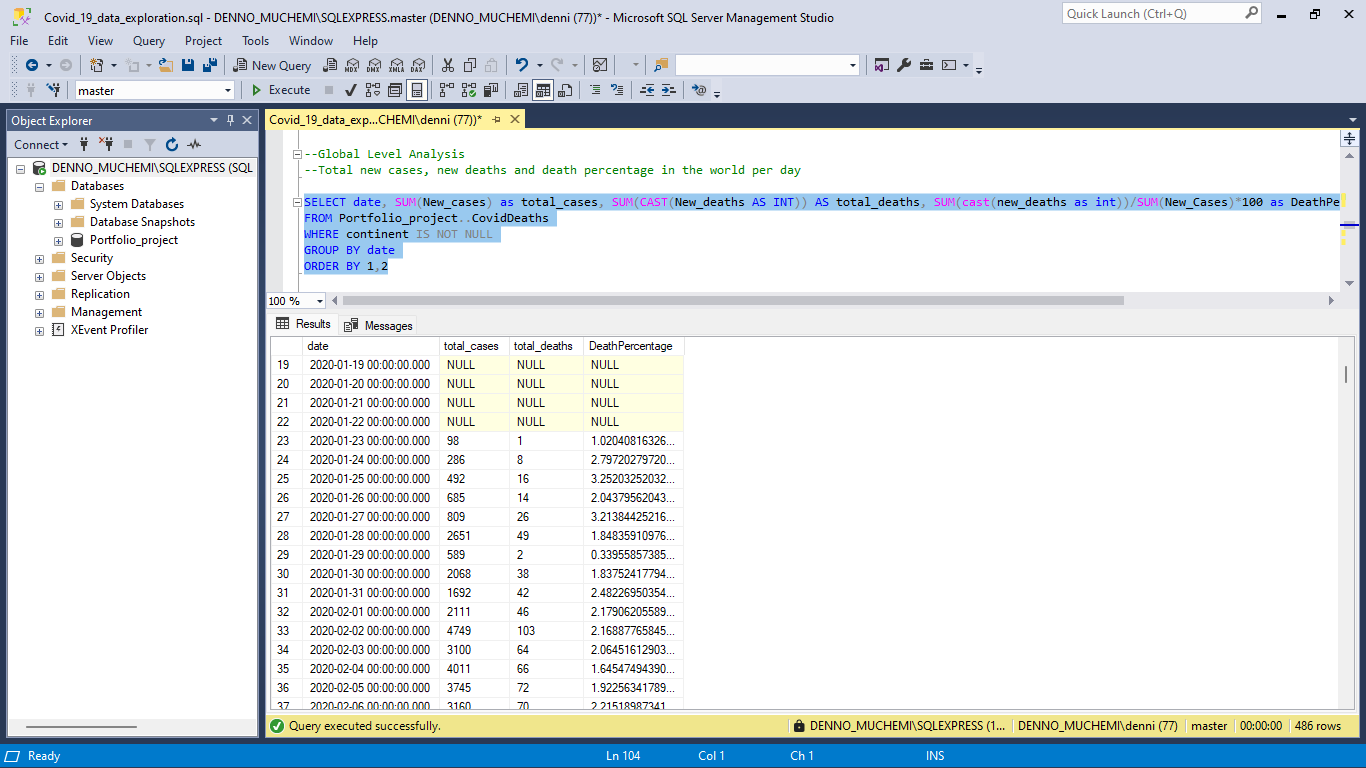Open a new MDX query
The height and width of the screenshot is (768, 1366).
[x=351, y=65]
